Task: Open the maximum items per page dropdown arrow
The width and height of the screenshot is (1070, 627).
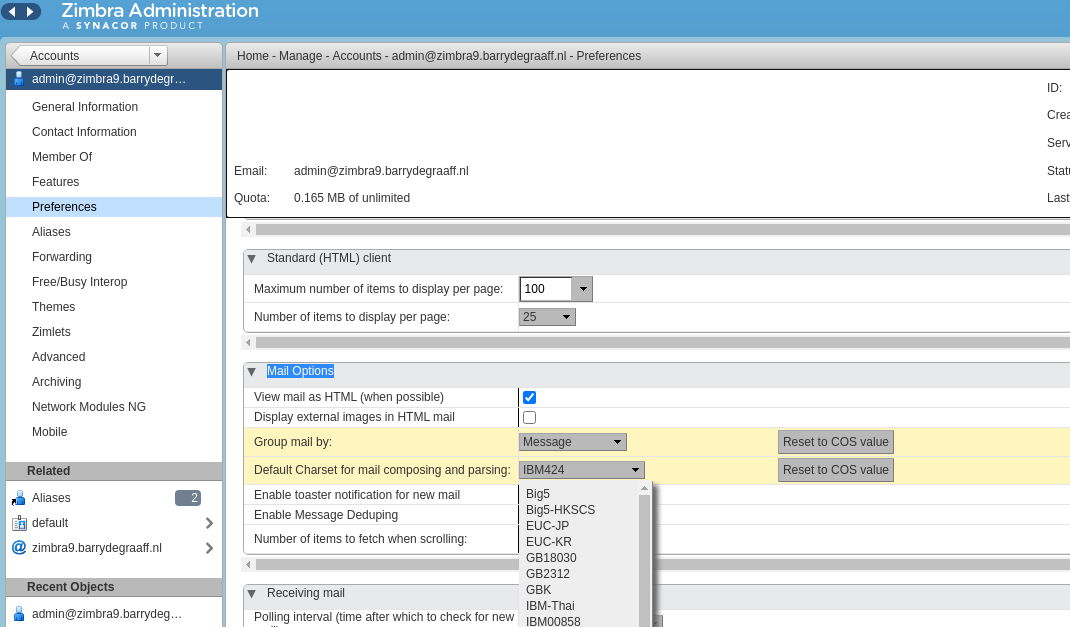Action: pos(583,289)
